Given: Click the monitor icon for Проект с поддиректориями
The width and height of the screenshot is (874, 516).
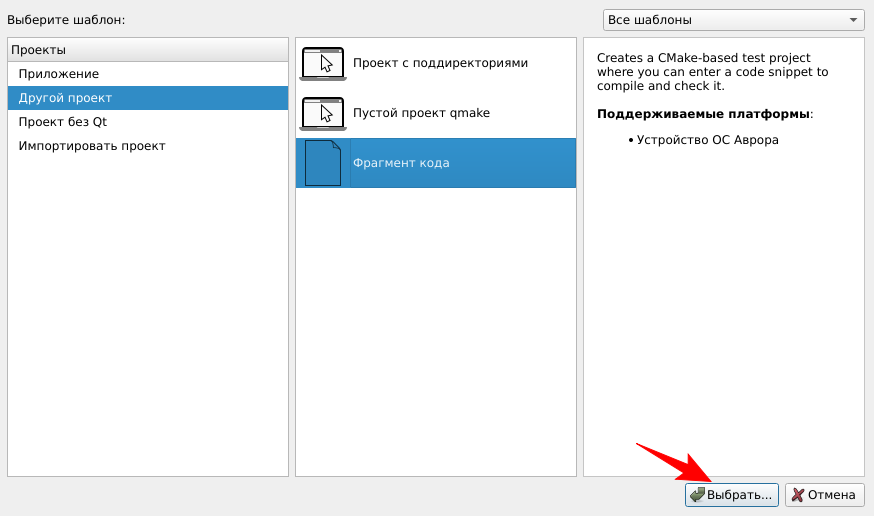Looking at the screenshot, I should point(322,64).
